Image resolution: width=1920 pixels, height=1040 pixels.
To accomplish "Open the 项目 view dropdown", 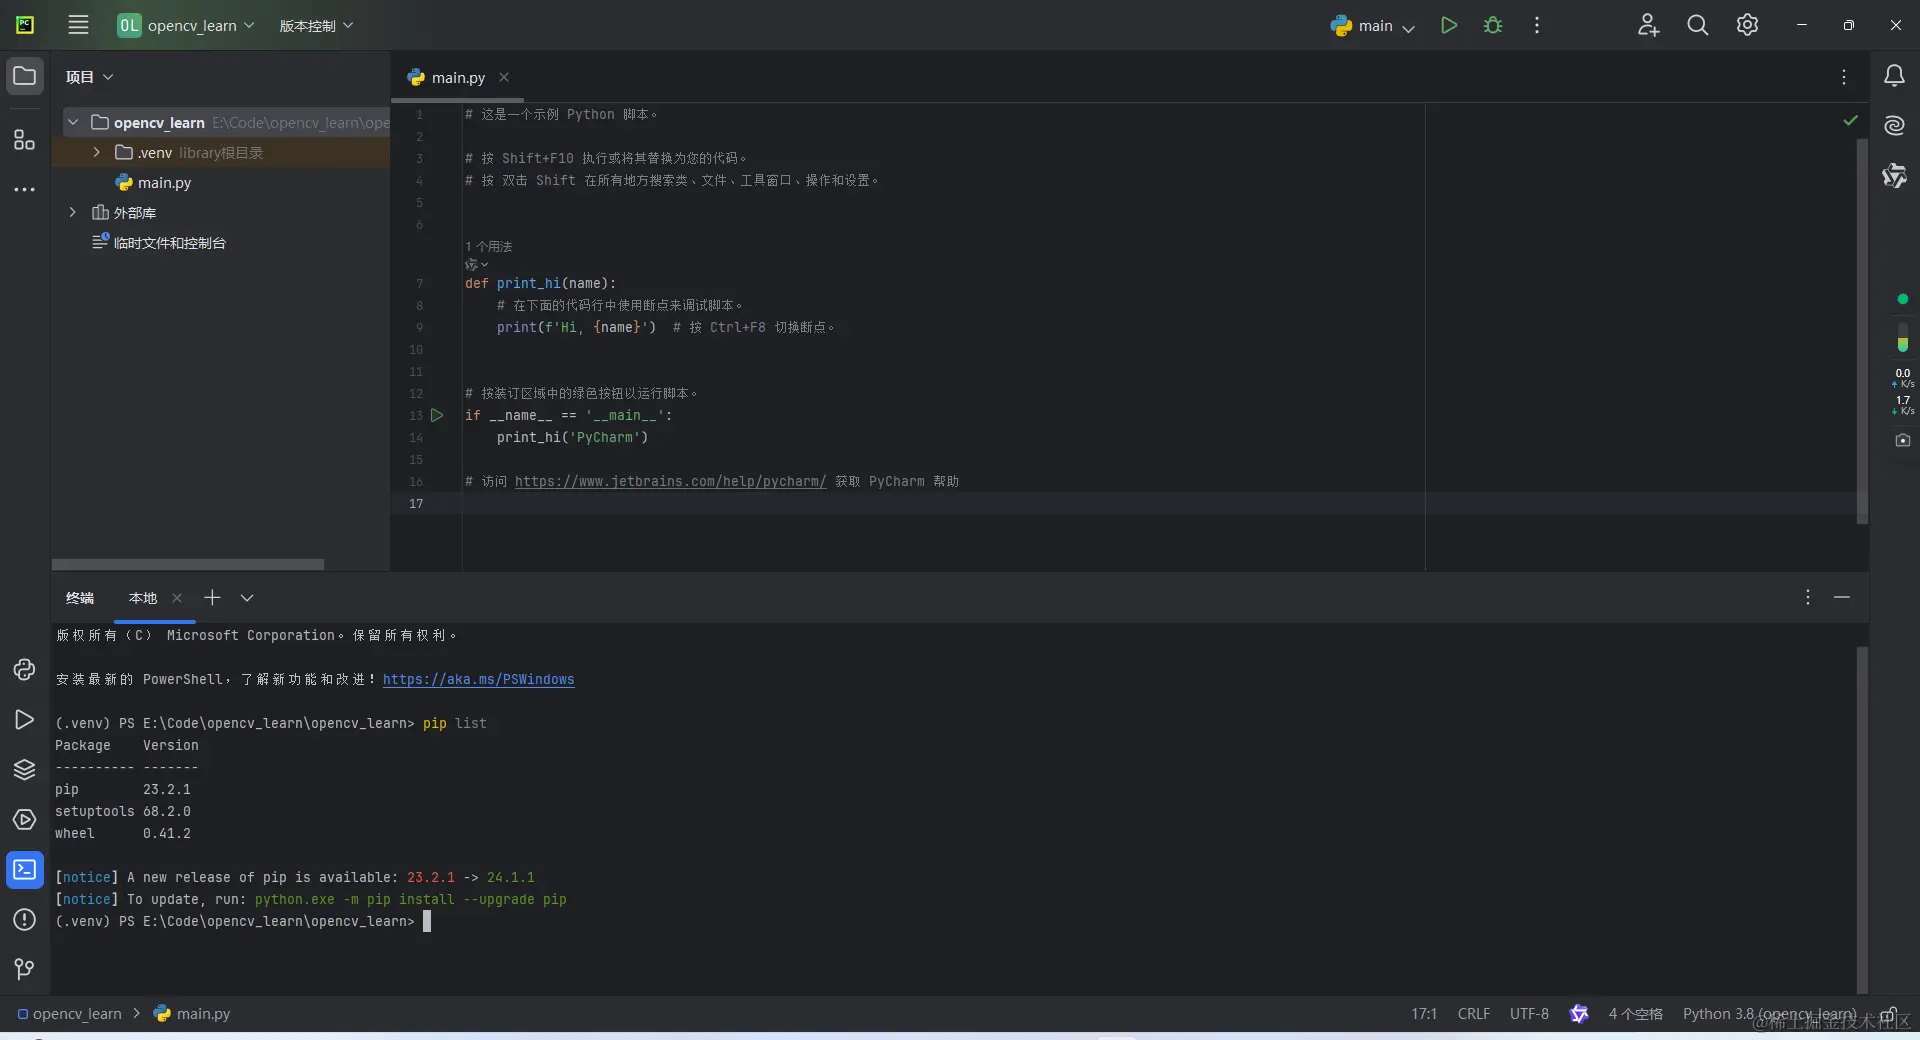I will click(x=89, y=77).
